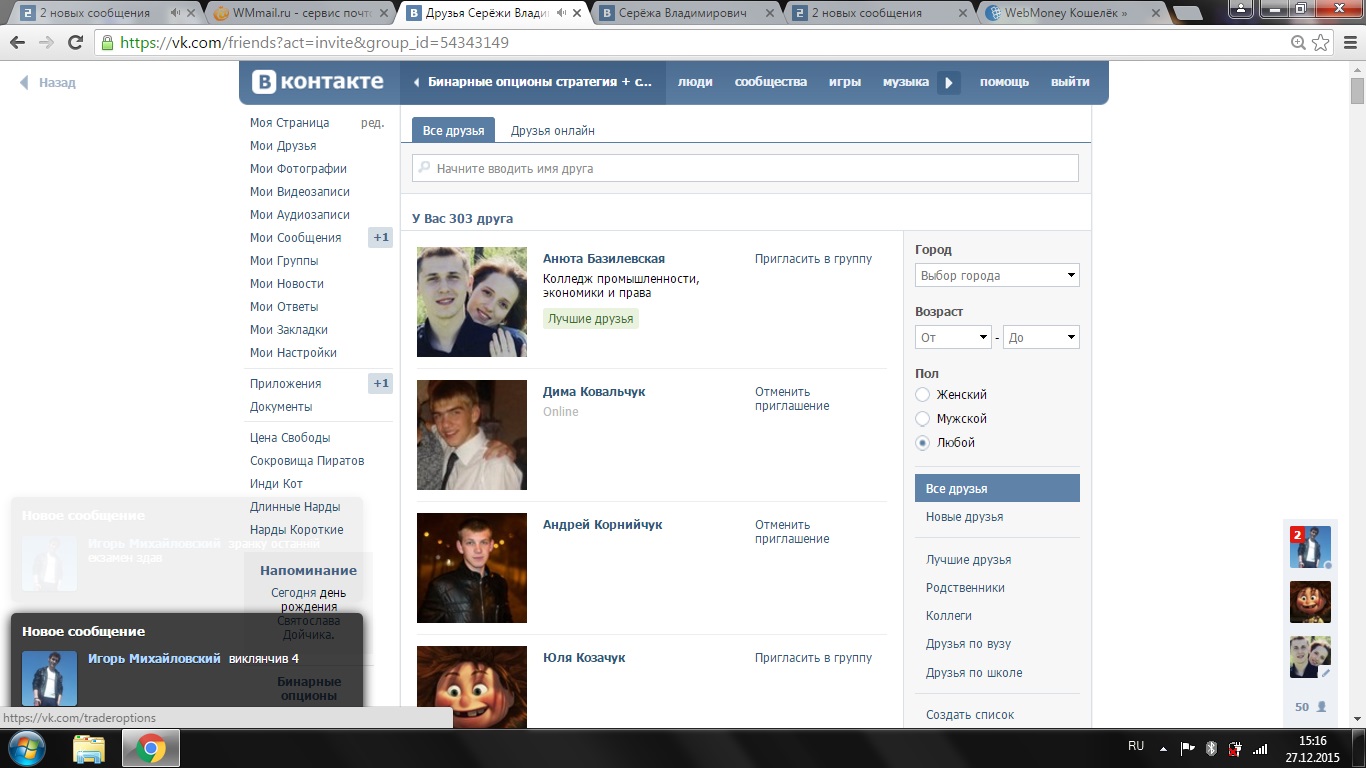Image resolution: width=1366 pixels, height=768 pixels.
Task: Show hidden tray icons arrow
Action: coord(1162,748)
